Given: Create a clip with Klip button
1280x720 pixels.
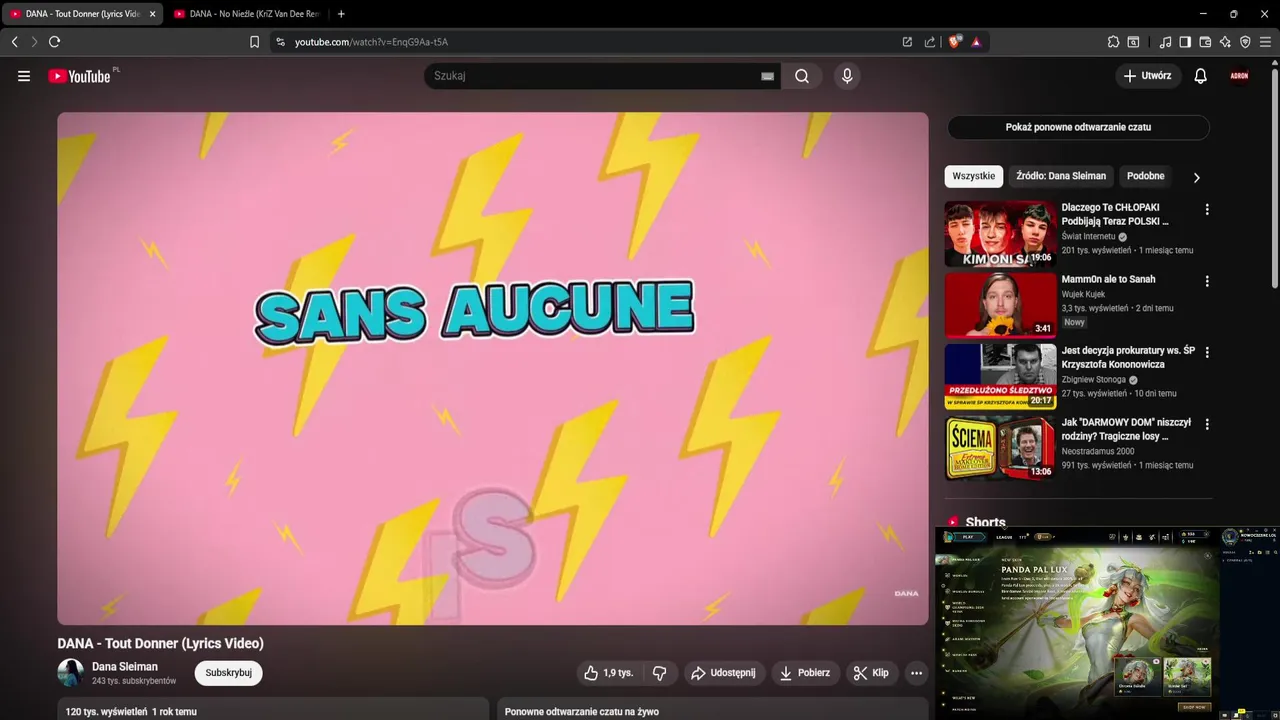Looking at the screenshot, I should pos(871,673).
